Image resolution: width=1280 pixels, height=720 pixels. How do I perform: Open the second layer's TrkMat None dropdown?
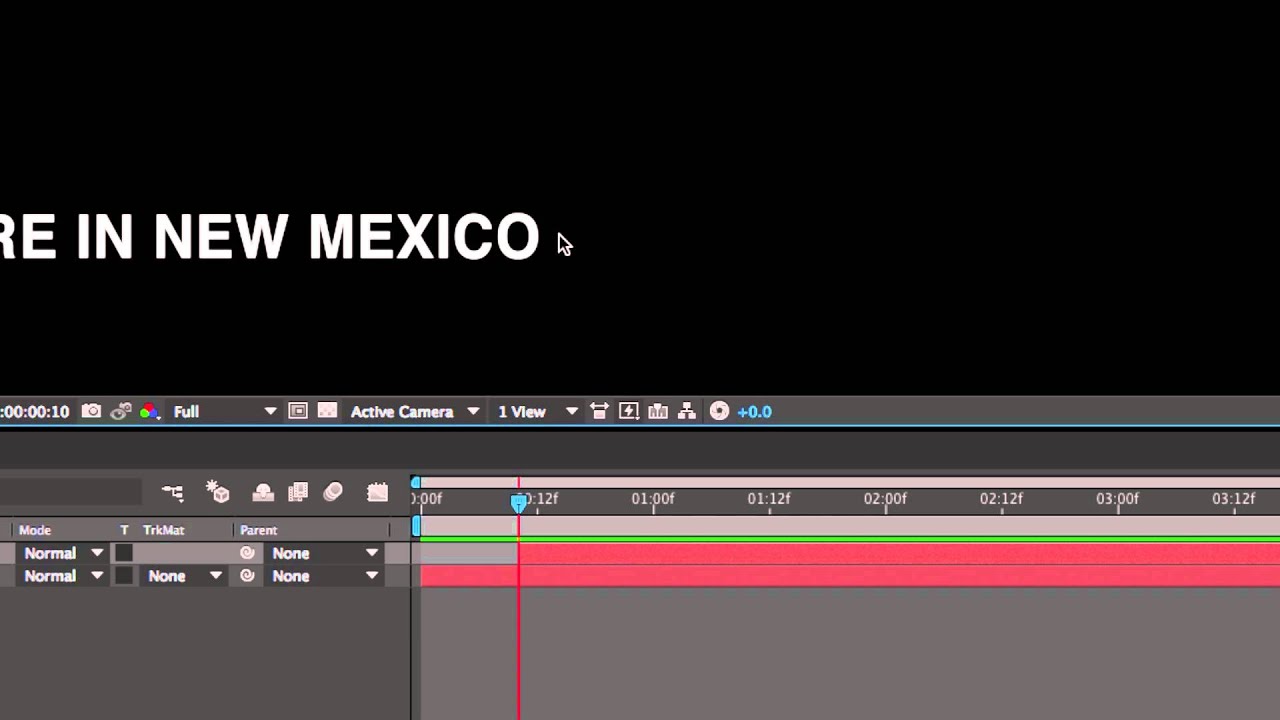coord(184,576)
